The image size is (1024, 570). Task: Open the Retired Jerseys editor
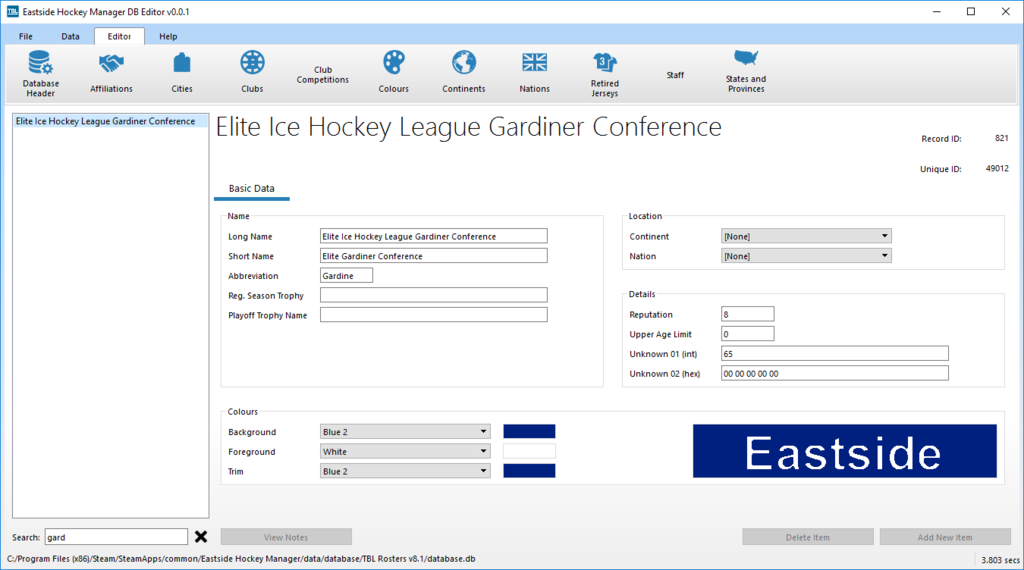(605, 73)
